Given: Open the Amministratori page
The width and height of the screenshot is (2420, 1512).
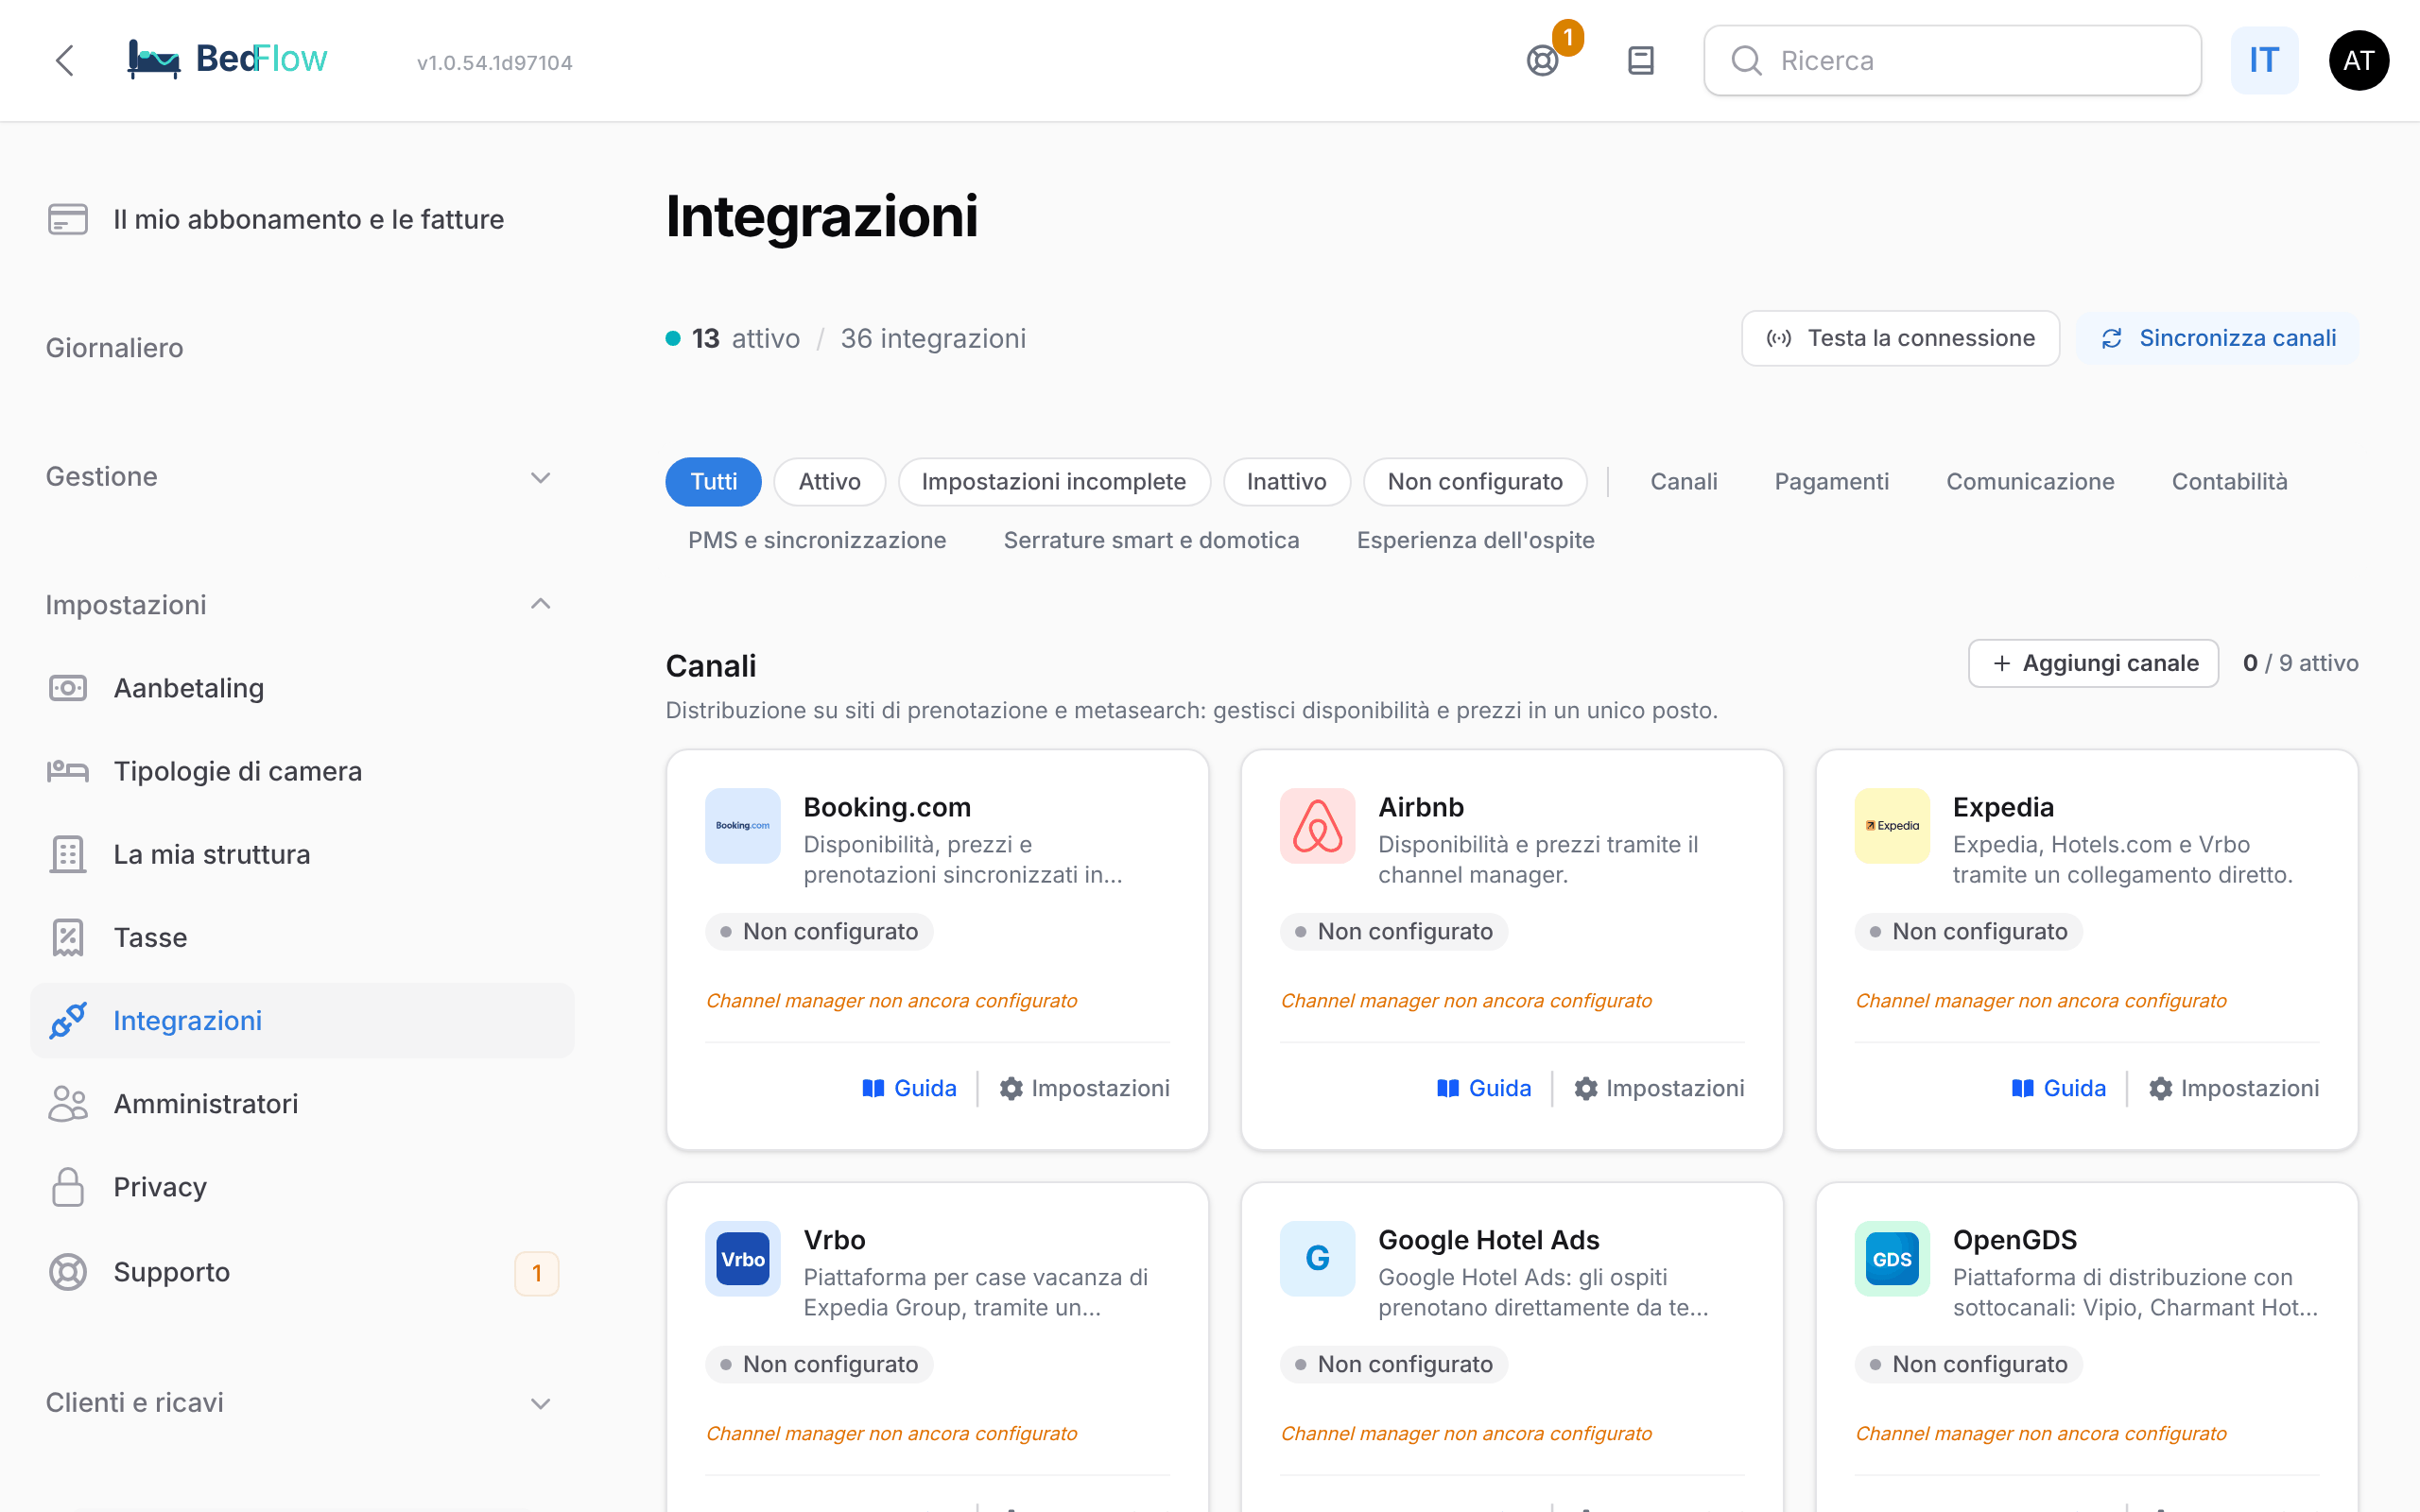Looking at the screenshot, I should click(302, 1103).
